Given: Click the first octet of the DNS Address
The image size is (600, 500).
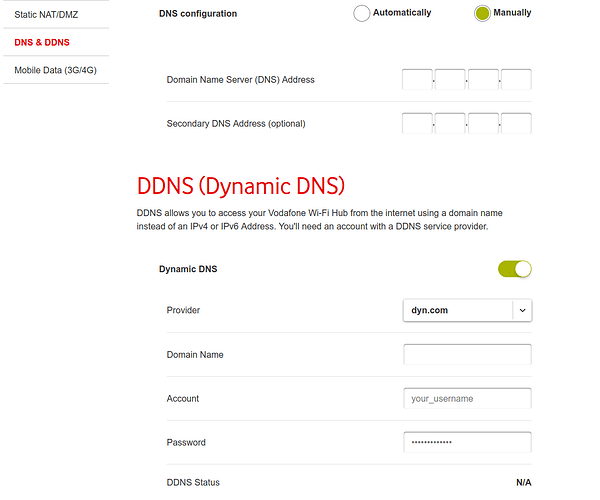Looking at the screenshot, I should point(417,80).
